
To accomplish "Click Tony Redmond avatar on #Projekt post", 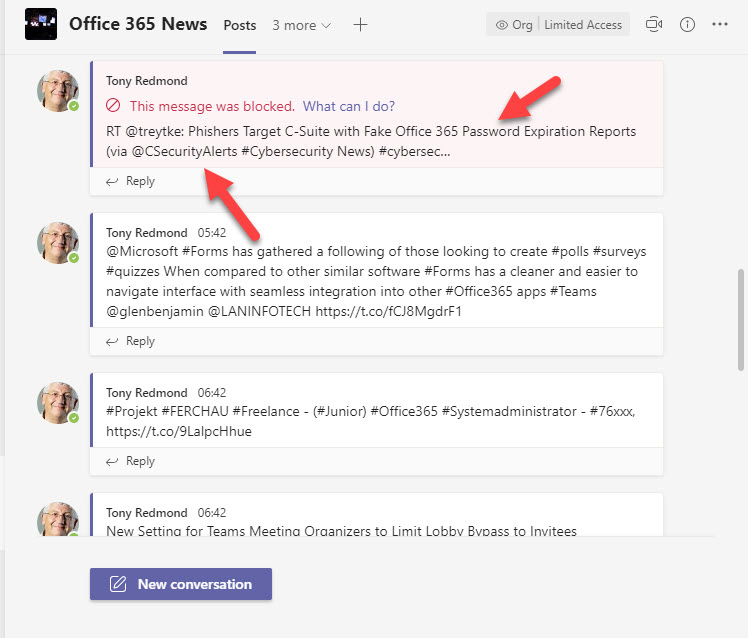I will (58, 403).
